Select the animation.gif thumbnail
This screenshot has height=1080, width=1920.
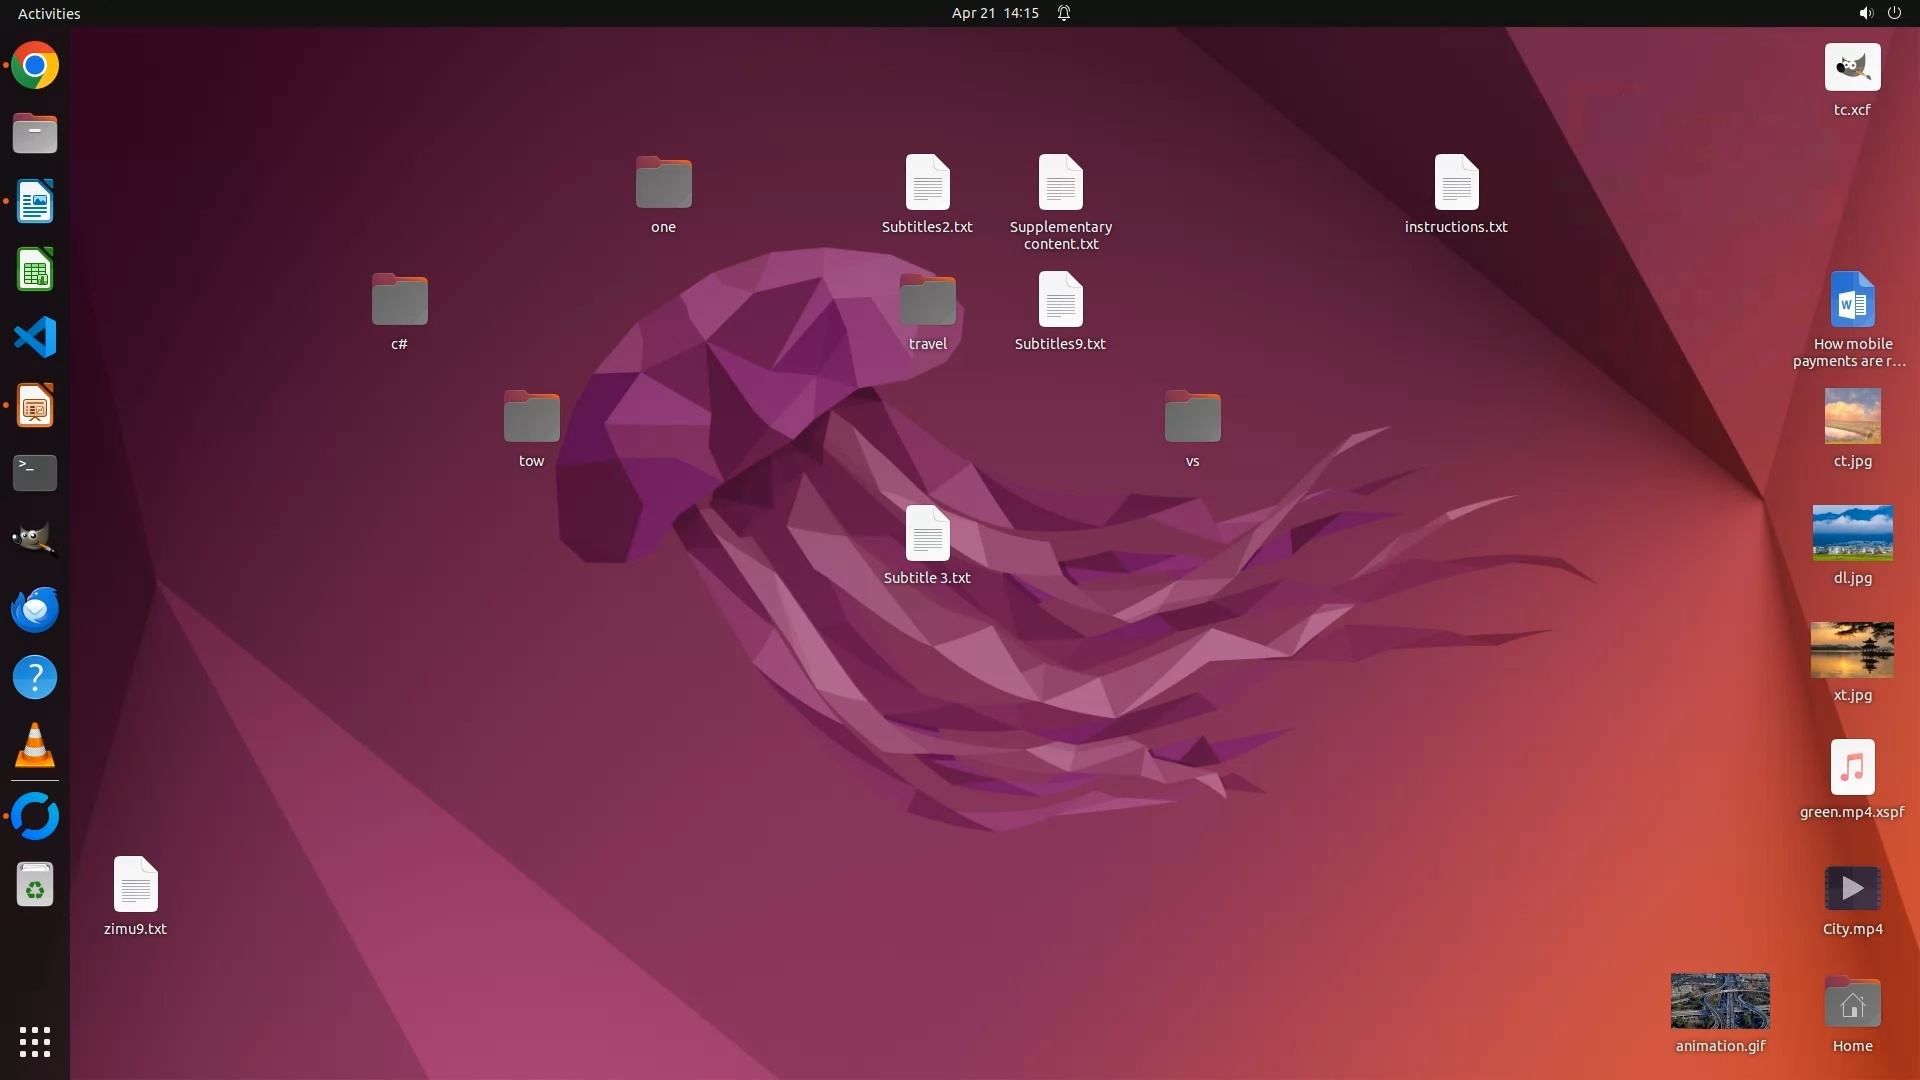[x=1720, y=1001]
